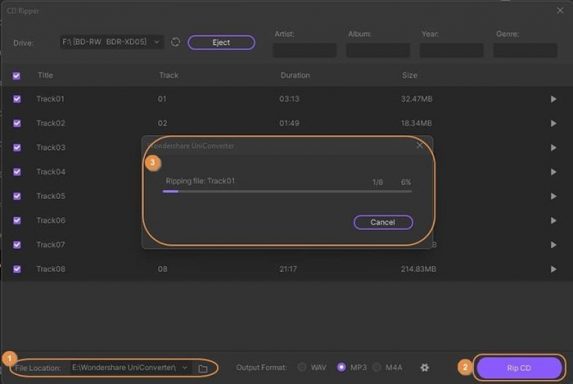Close the ripping progress dialog

(x=420, y=145)
